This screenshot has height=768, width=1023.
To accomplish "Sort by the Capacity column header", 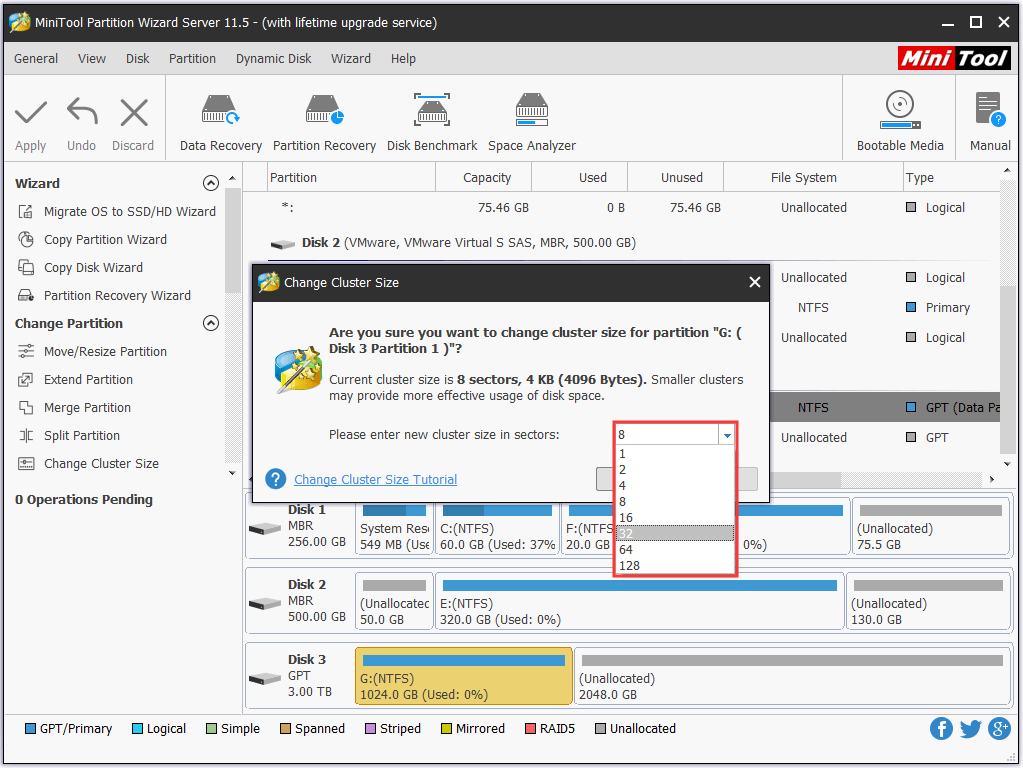I will [x=483, y=177].
